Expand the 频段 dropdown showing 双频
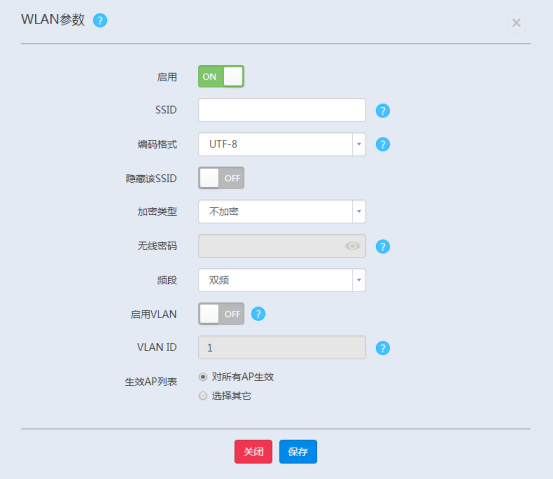Viewport: 553px width, 479px height. pos(282,280)
